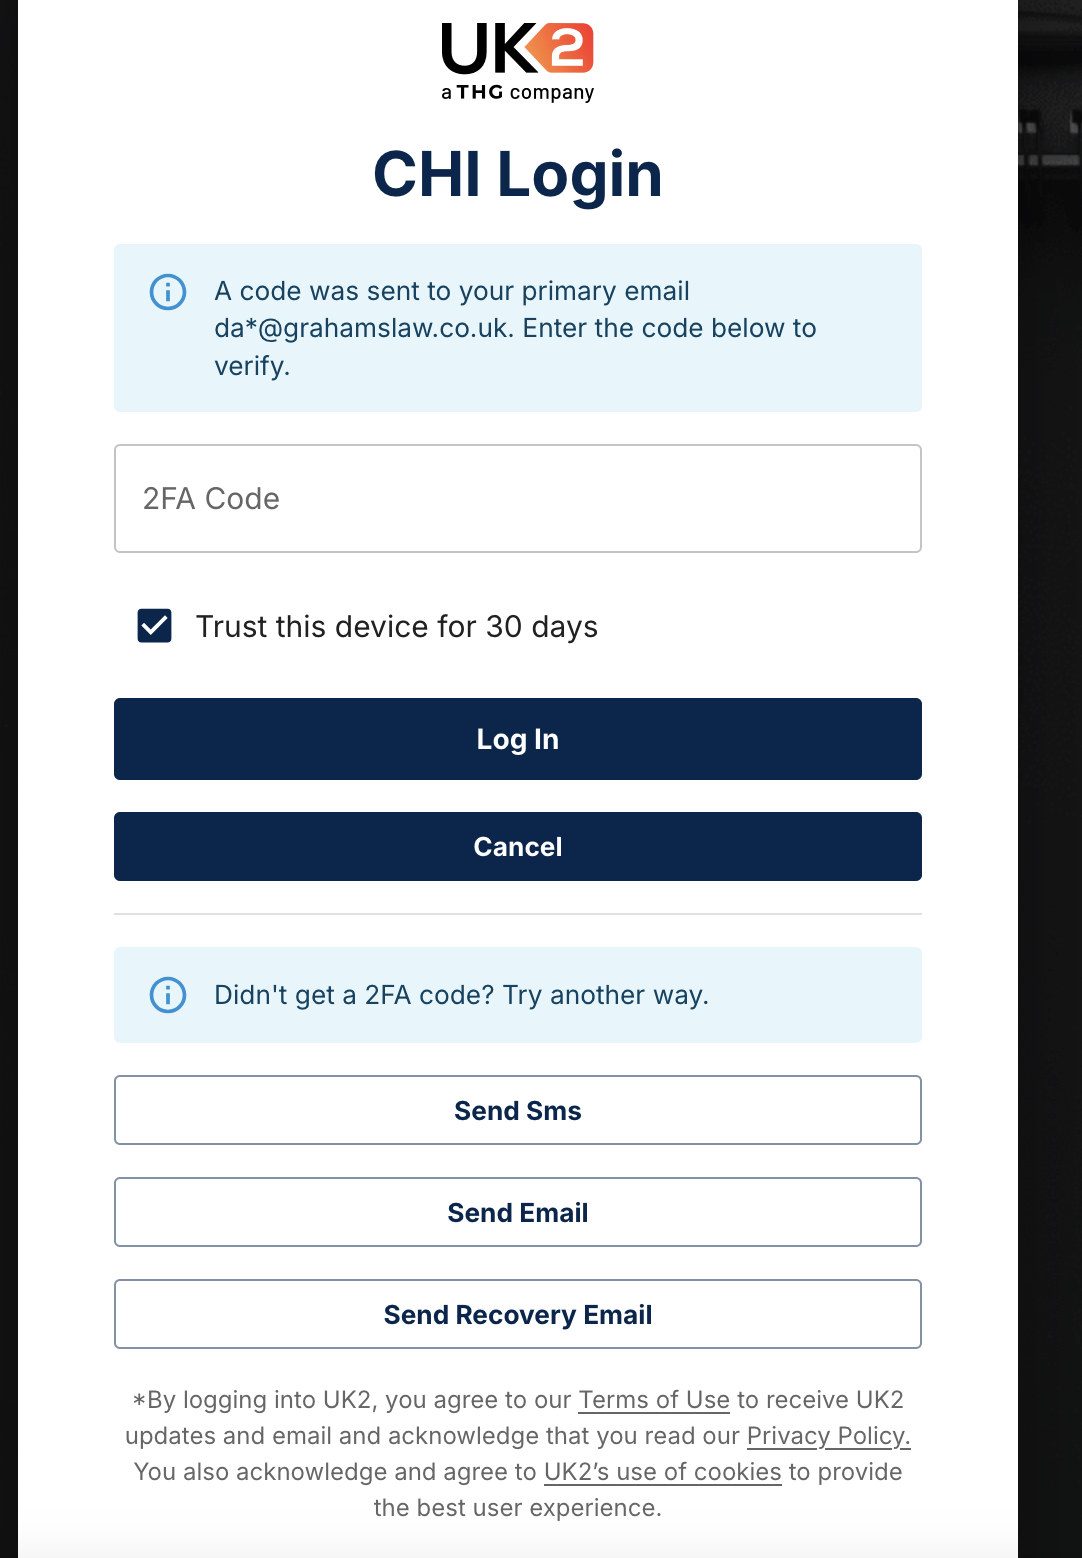
Task: Choose Send Recovery Email option
Action: (517, 1314)
